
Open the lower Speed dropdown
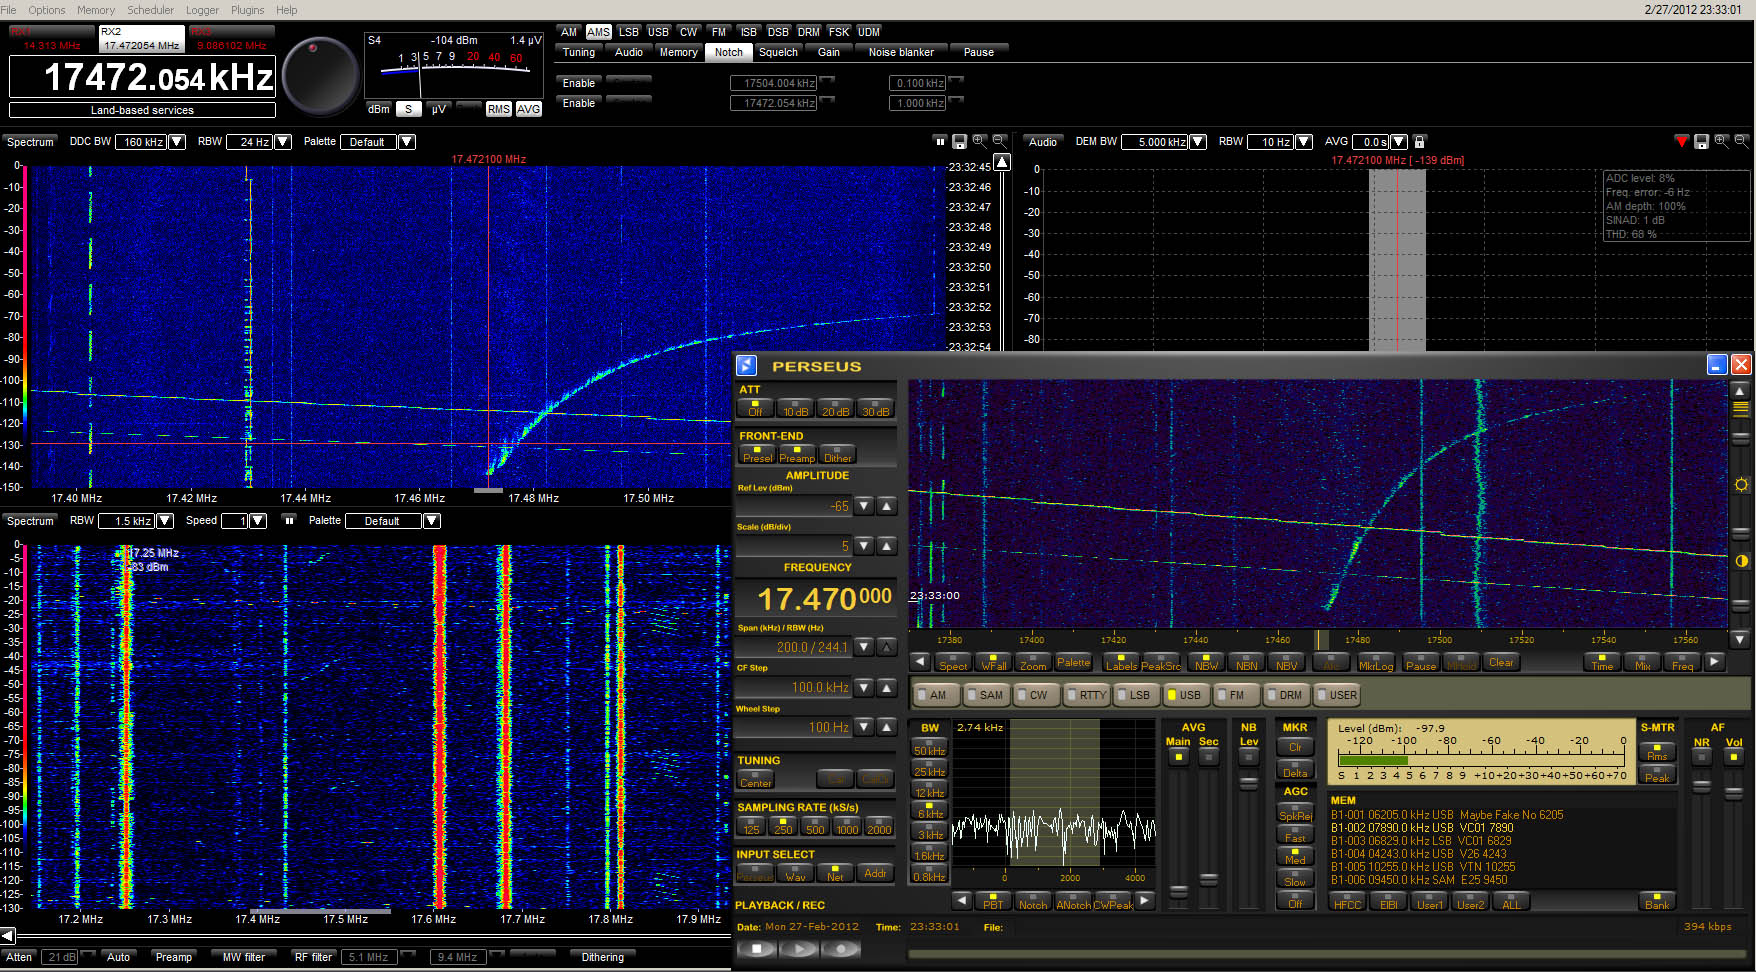[x=258, y=521]
